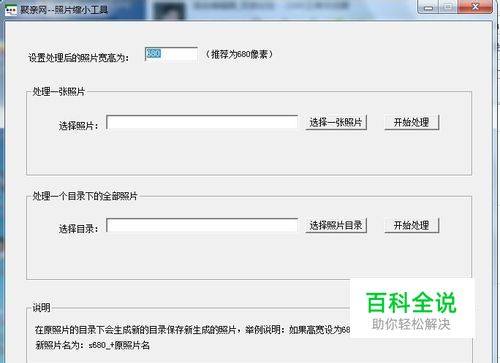
Task: Minimize the 照片缩小工具 window
Action: pos(429,7)
